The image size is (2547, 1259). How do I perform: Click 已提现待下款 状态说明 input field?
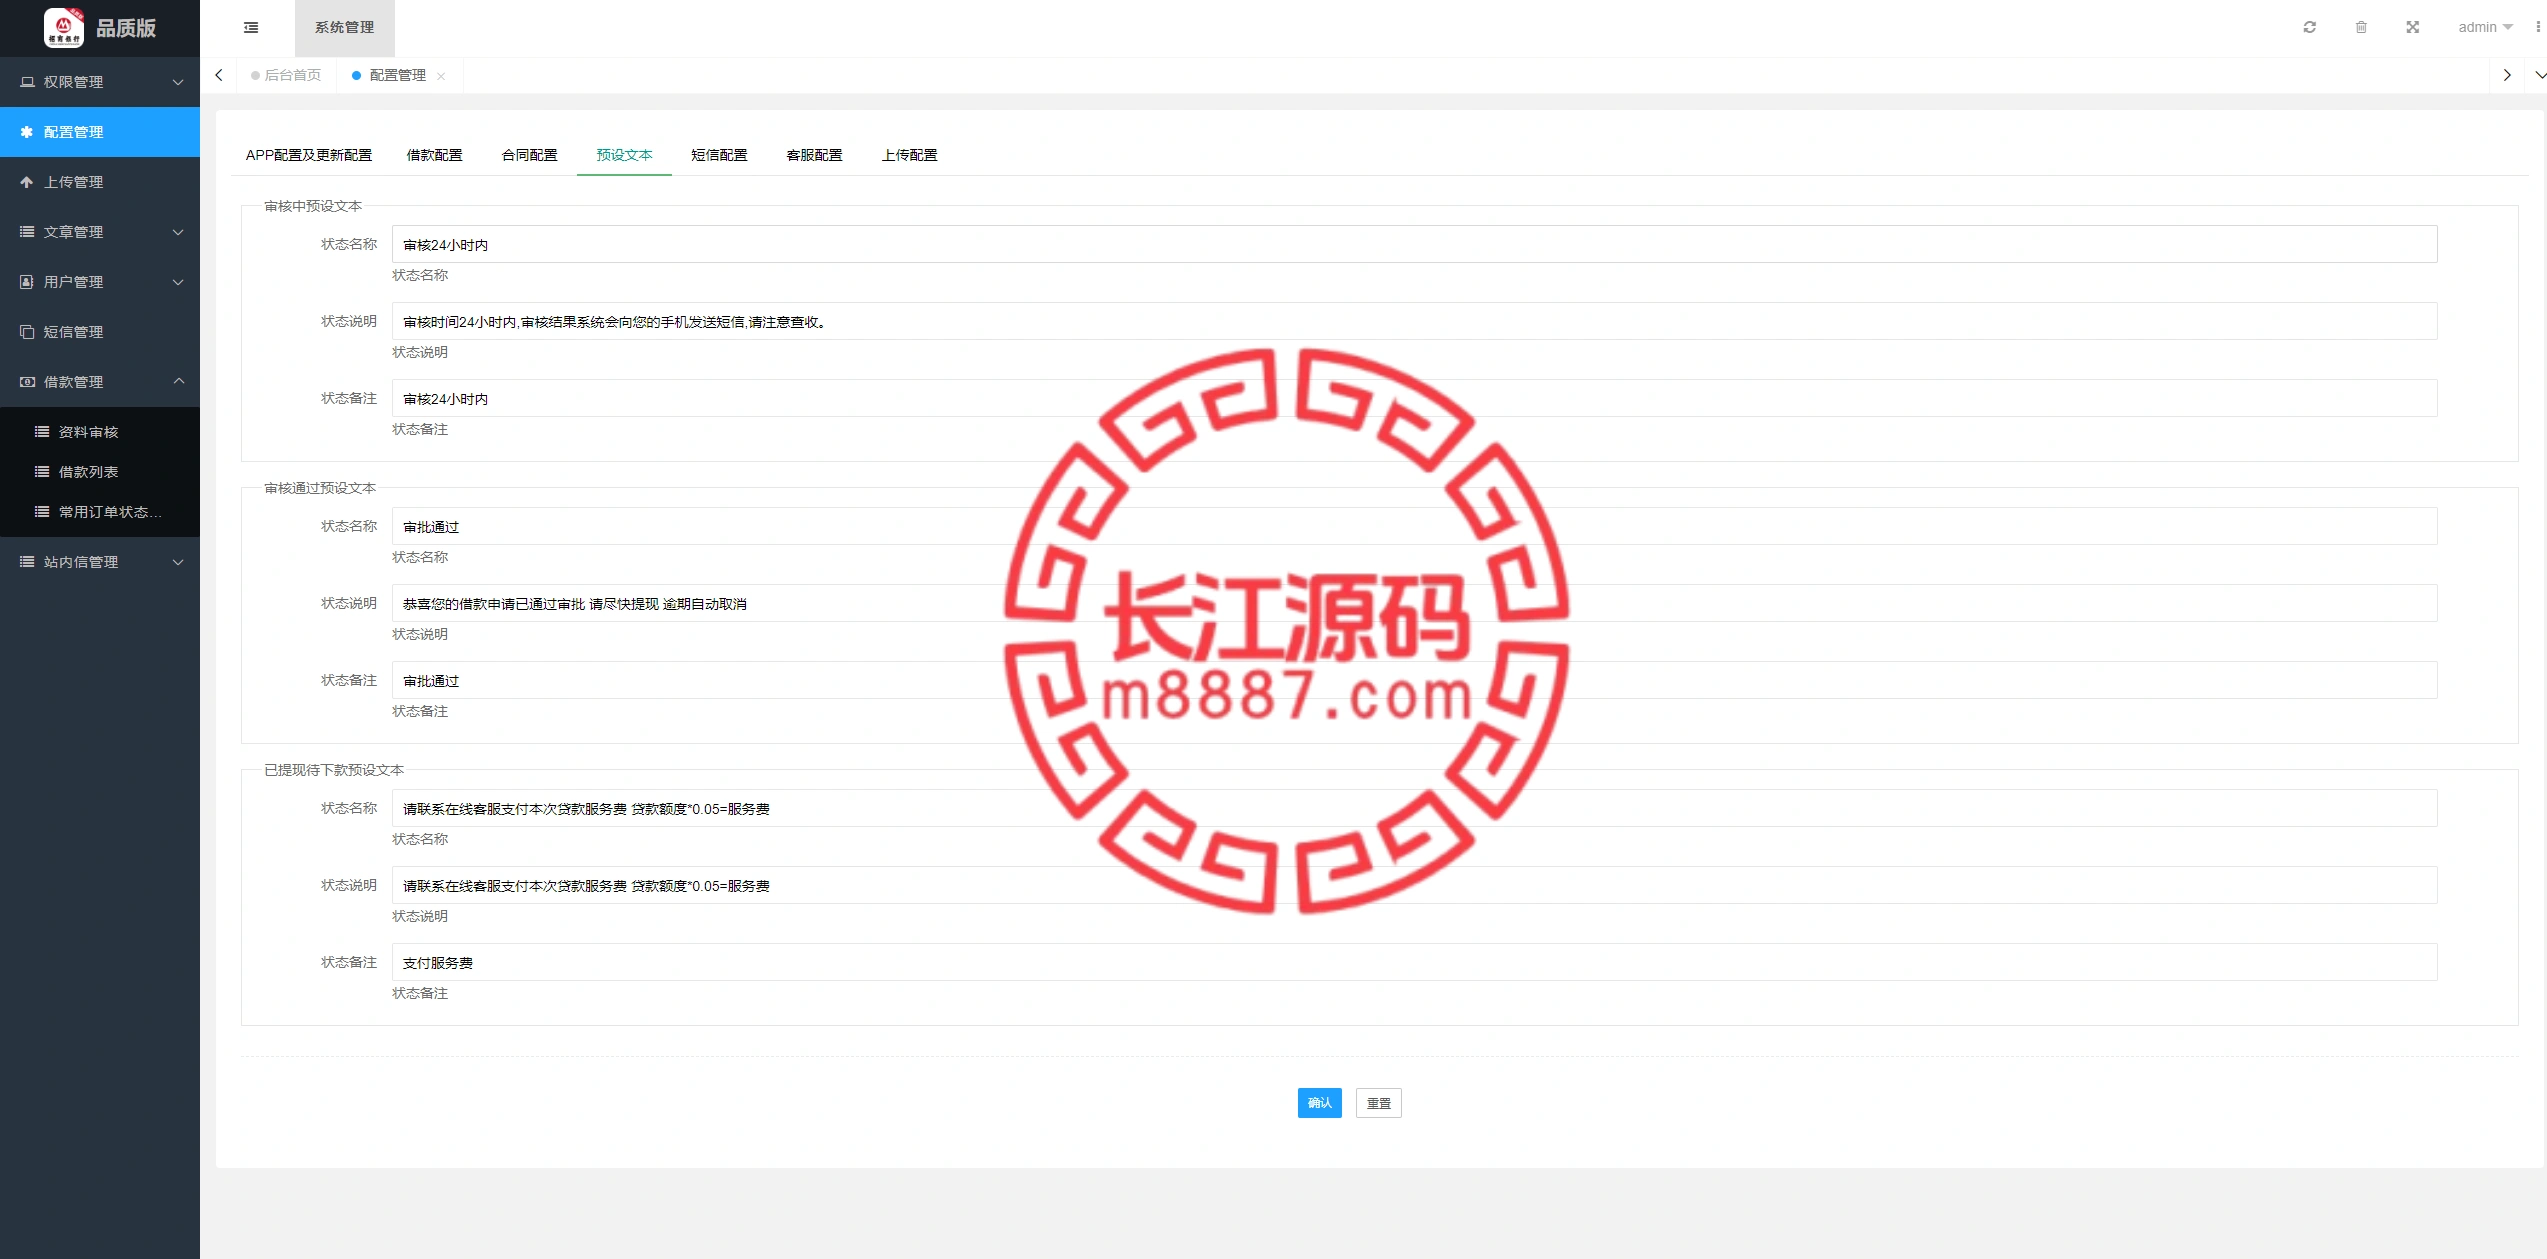tap(1415, 885)
